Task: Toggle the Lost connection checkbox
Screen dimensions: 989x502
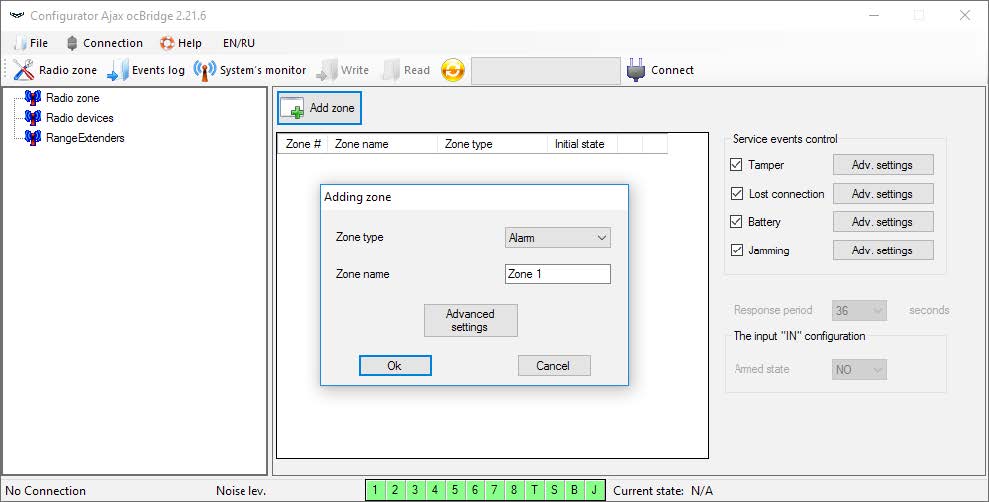Action: 736,194
